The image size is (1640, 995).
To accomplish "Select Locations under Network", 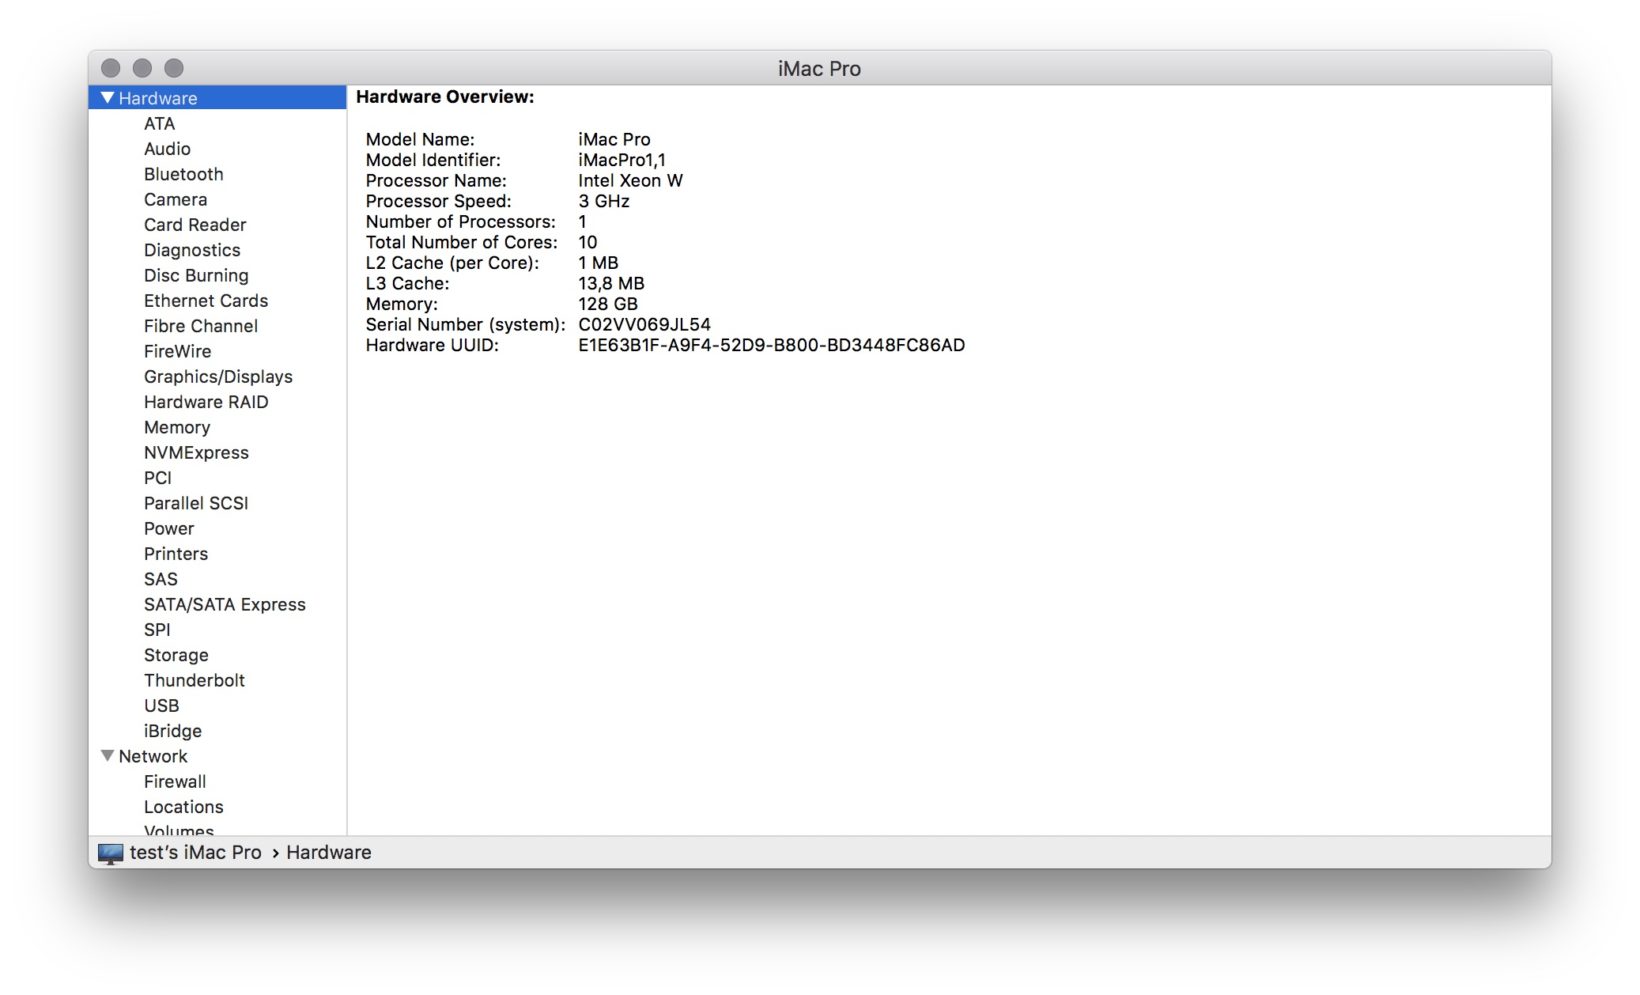I will coord(184,807).
